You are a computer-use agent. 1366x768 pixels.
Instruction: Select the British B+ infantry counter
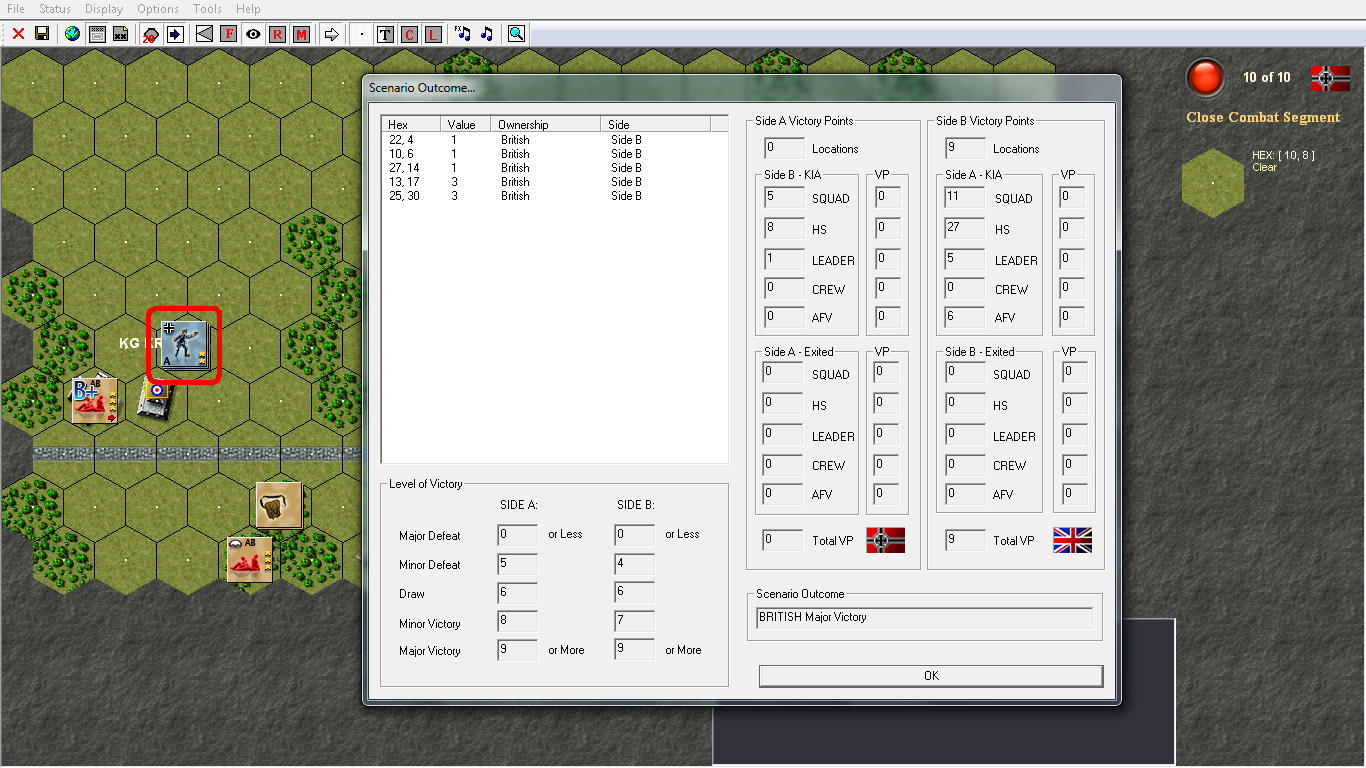coord(94,400)
